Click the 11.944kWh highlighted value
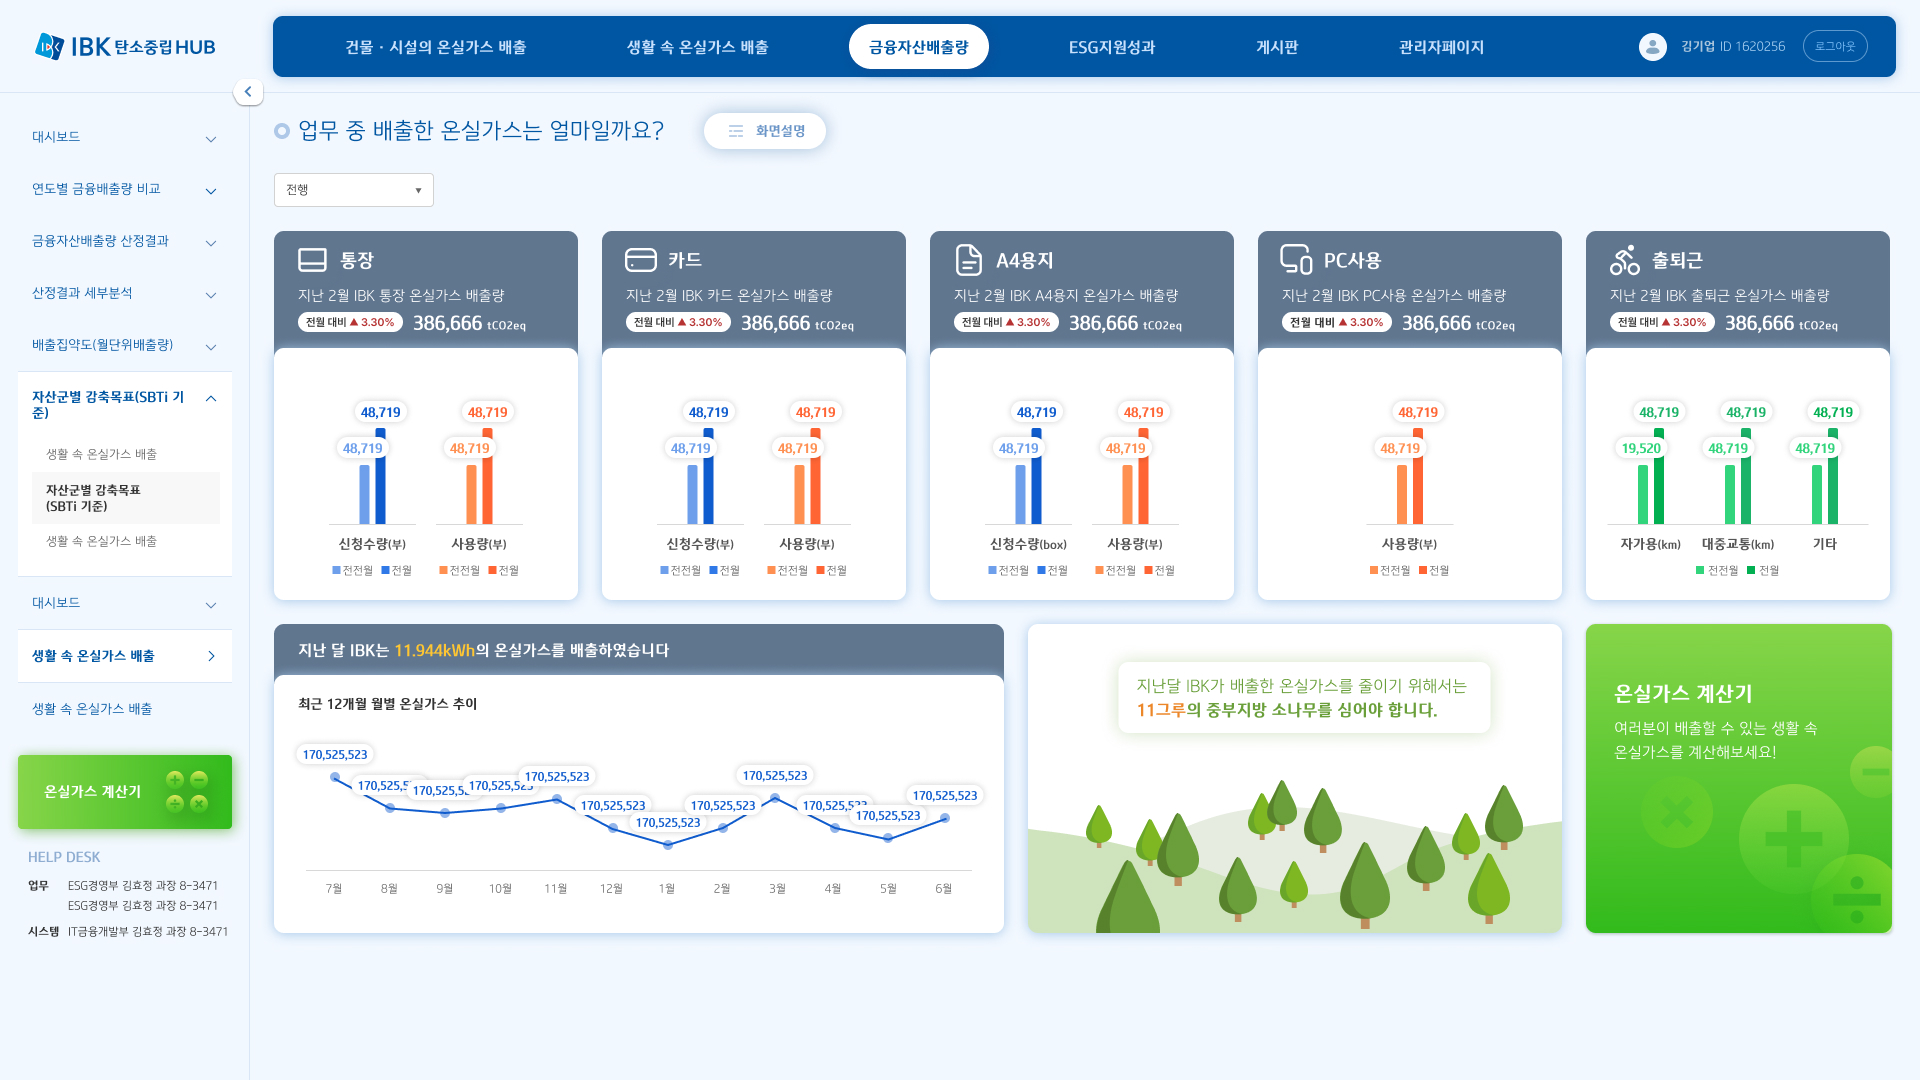 click(434, 650)
